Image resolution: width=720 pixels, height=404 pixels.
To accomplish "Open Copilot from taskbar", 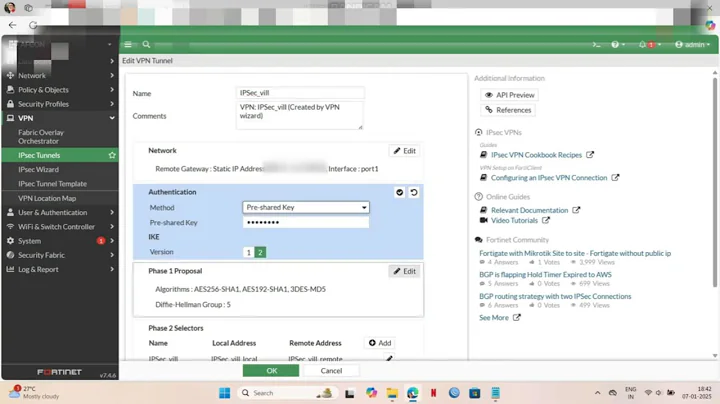I will (x=371, y=393).
